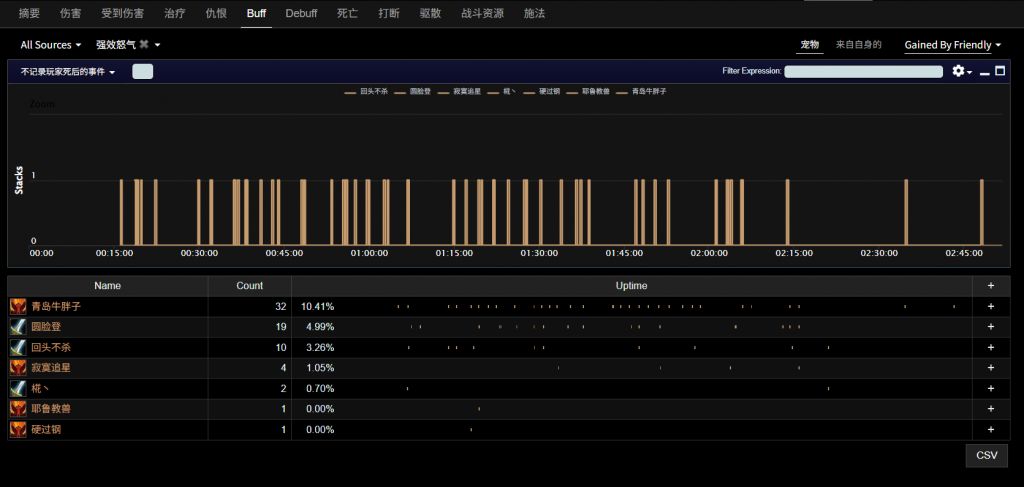Click the spec icon beside 硬过钢
The width and height of the screenshot is (1024, 487).
(x=18, y=429)
